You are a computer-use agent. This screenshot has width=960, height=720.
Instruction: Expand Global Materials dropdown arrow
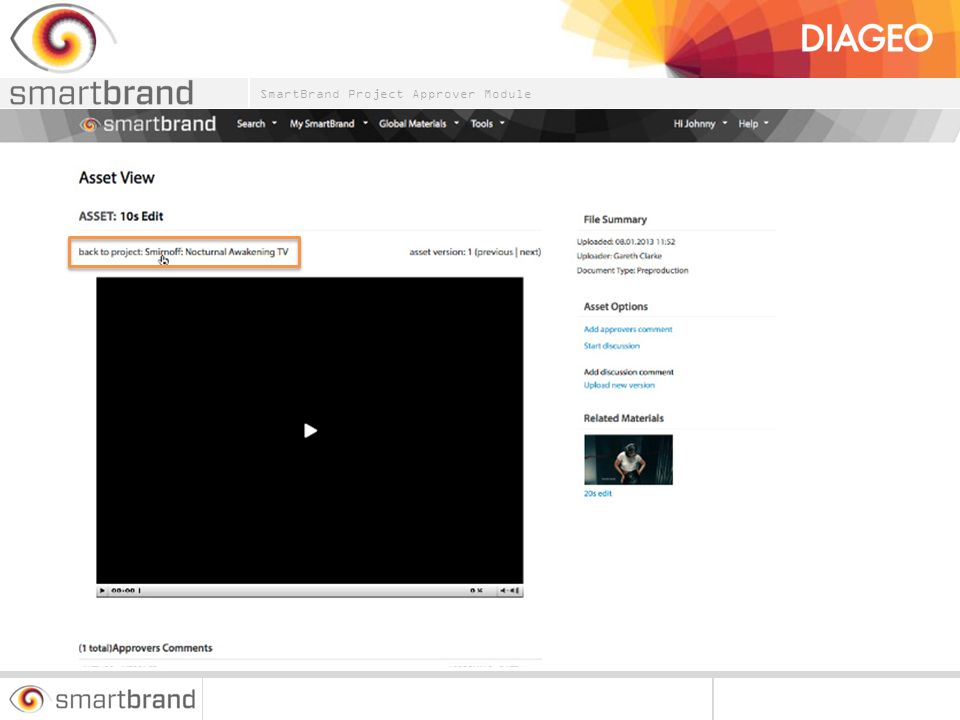[x=456, y=123]
